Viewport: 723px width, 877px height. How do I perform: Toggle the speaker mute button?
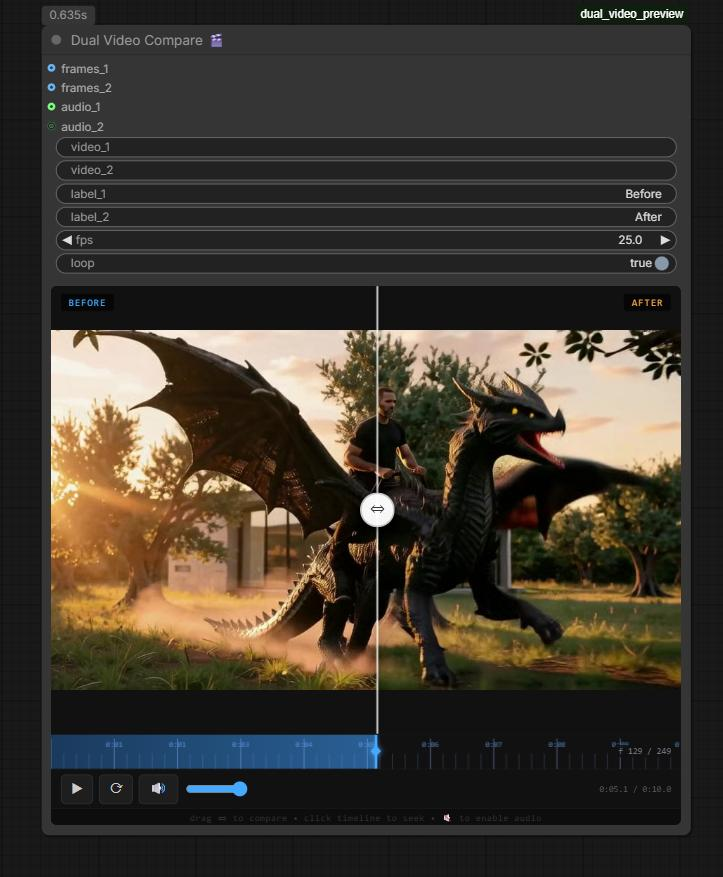(x=158, y=789)
